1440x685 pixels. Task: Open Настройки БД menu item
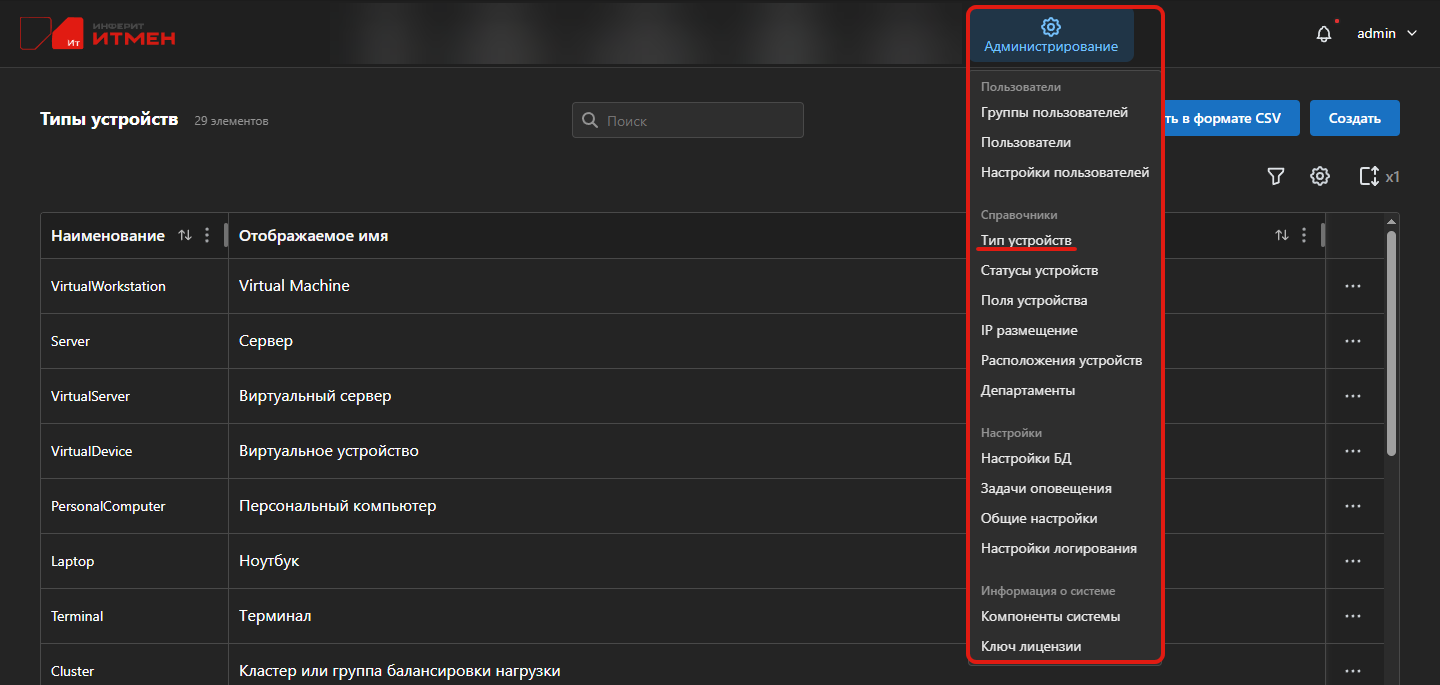[1026, 458]
